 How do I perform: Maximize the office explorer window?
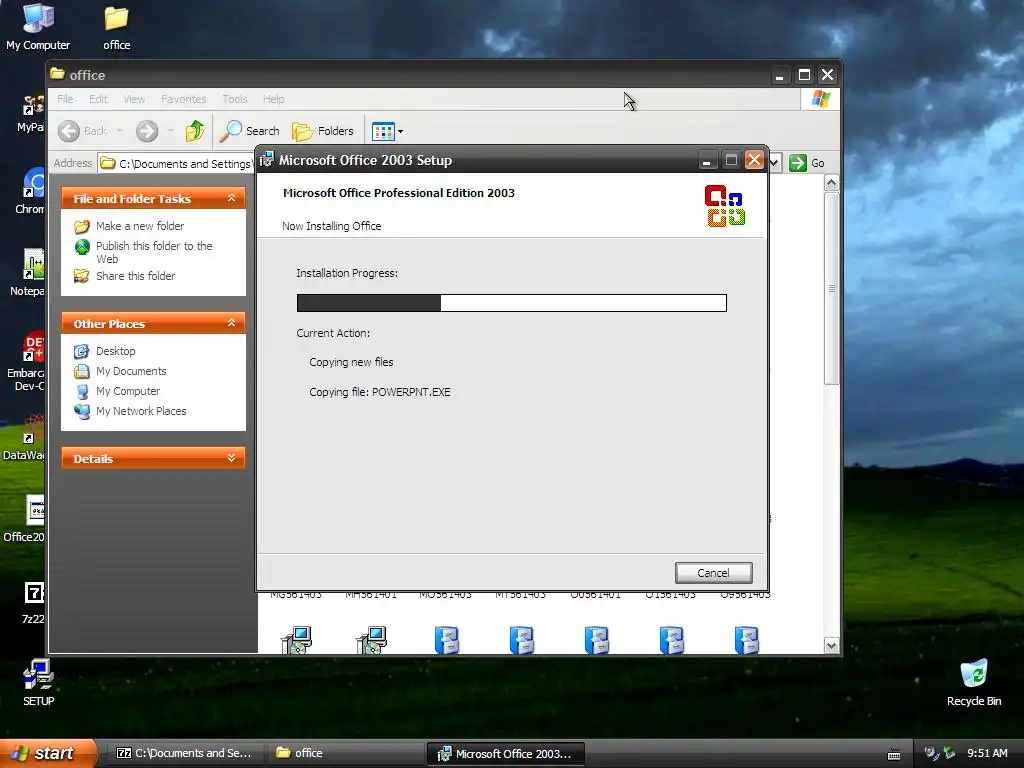[804, 75]
